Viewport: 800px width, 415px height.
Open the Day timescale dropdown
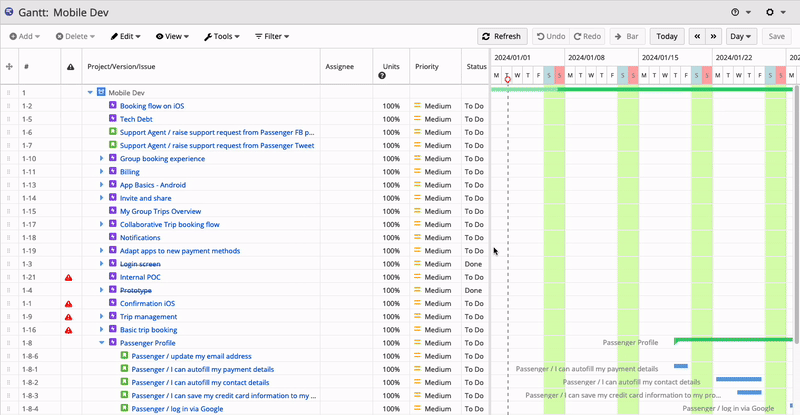[x=741, y=36]
